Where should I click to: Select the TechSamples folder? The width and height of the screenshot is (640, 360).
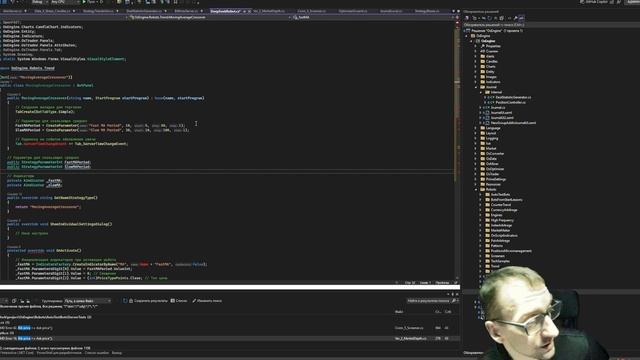click(498, 261)
